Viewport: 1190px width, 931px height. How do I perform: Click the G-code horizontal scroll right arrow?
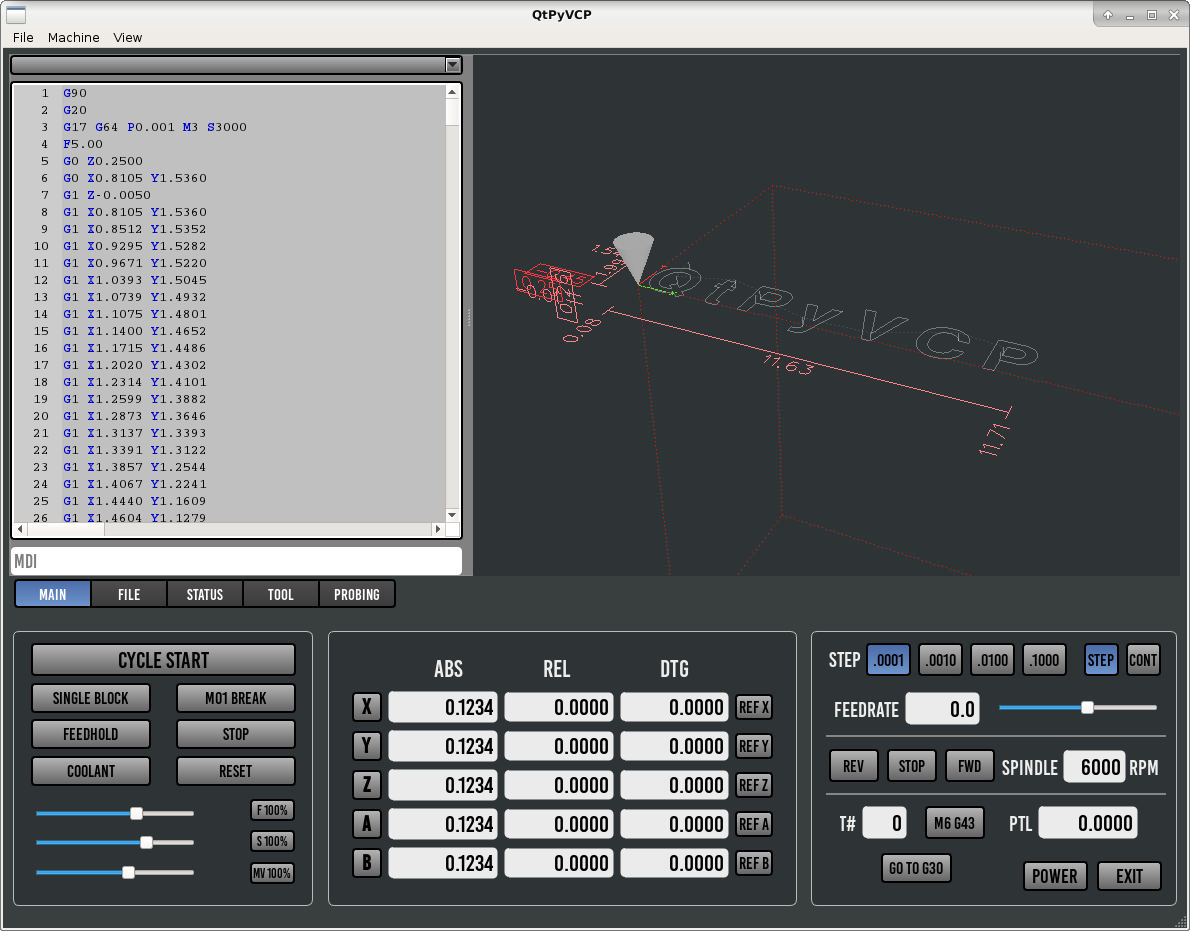pos(437,529)
